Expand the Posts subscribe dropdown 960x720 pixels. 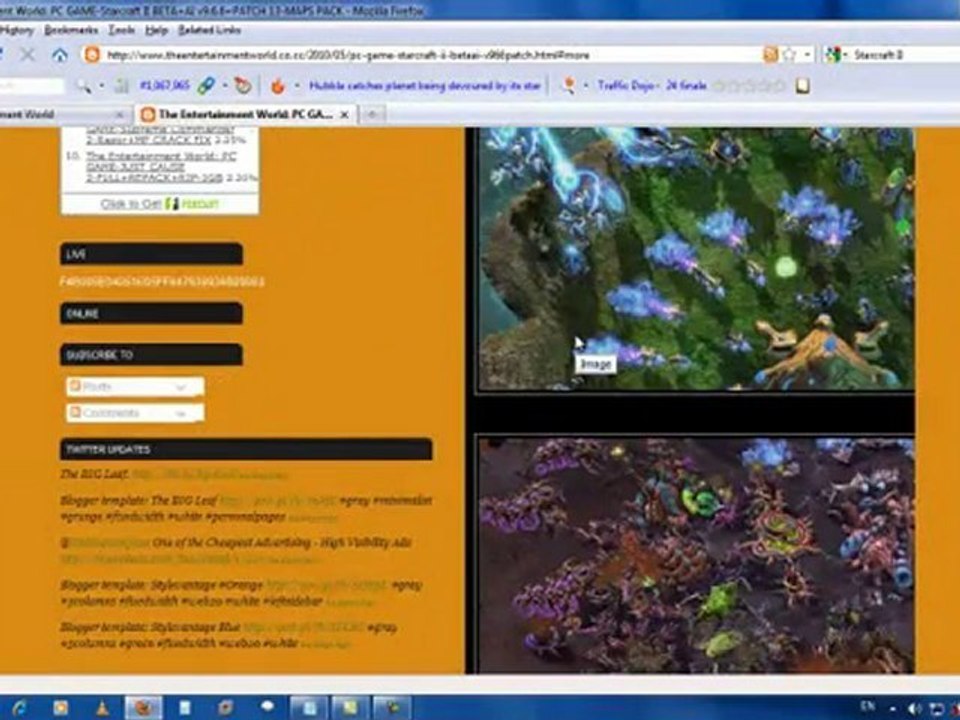135,387
